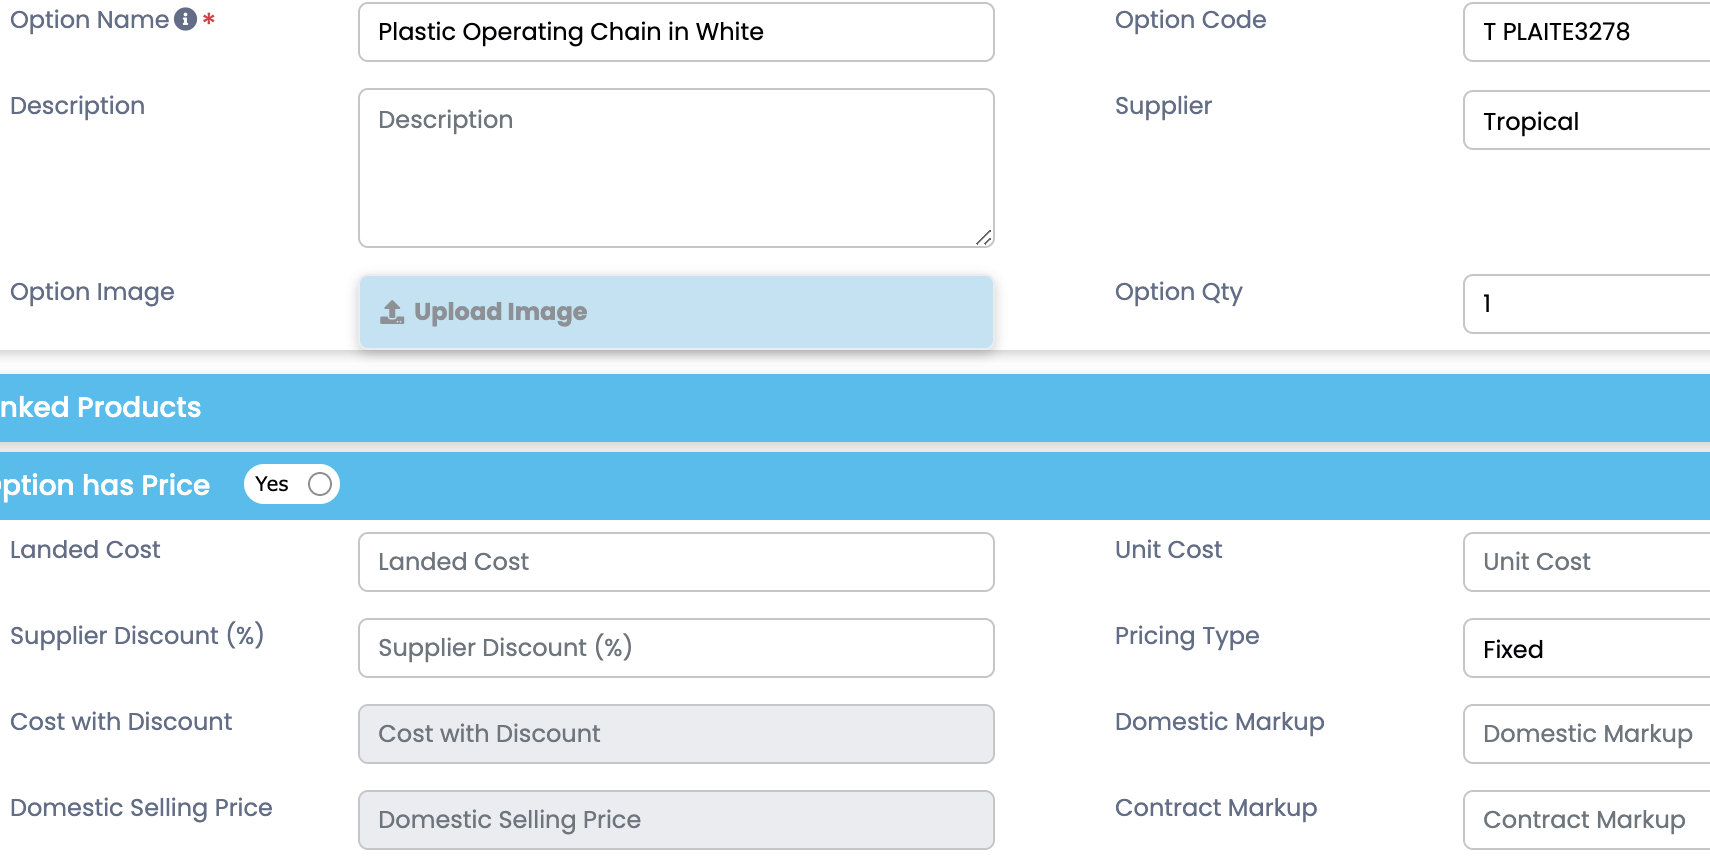Expand the Linked Products section header
The image size is (1710, 860).
click(800, 408)
